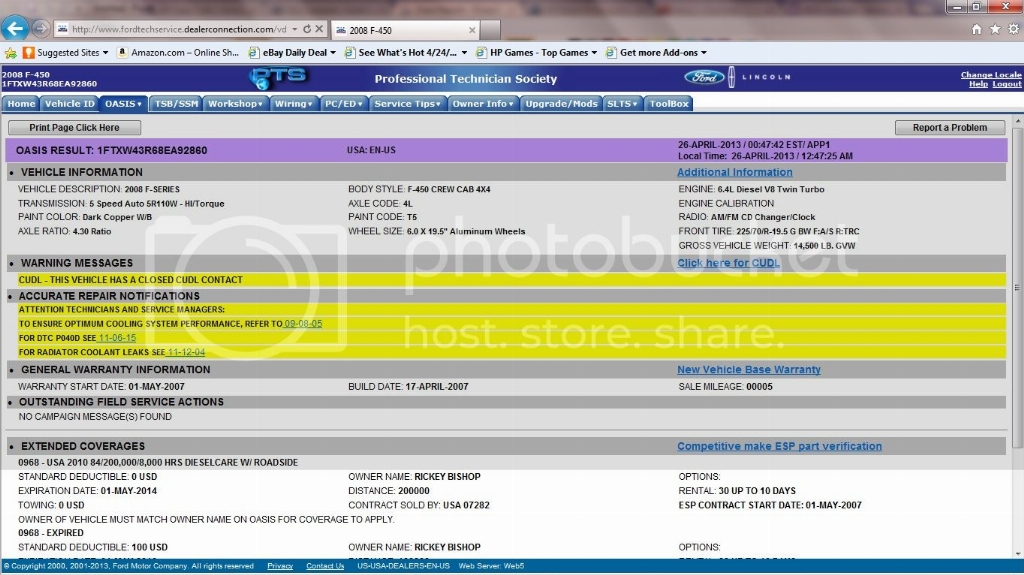Viewport: 1024px width, 575px height.
Task: Open Favorites with the star icon
Action: tap(995, 29)
